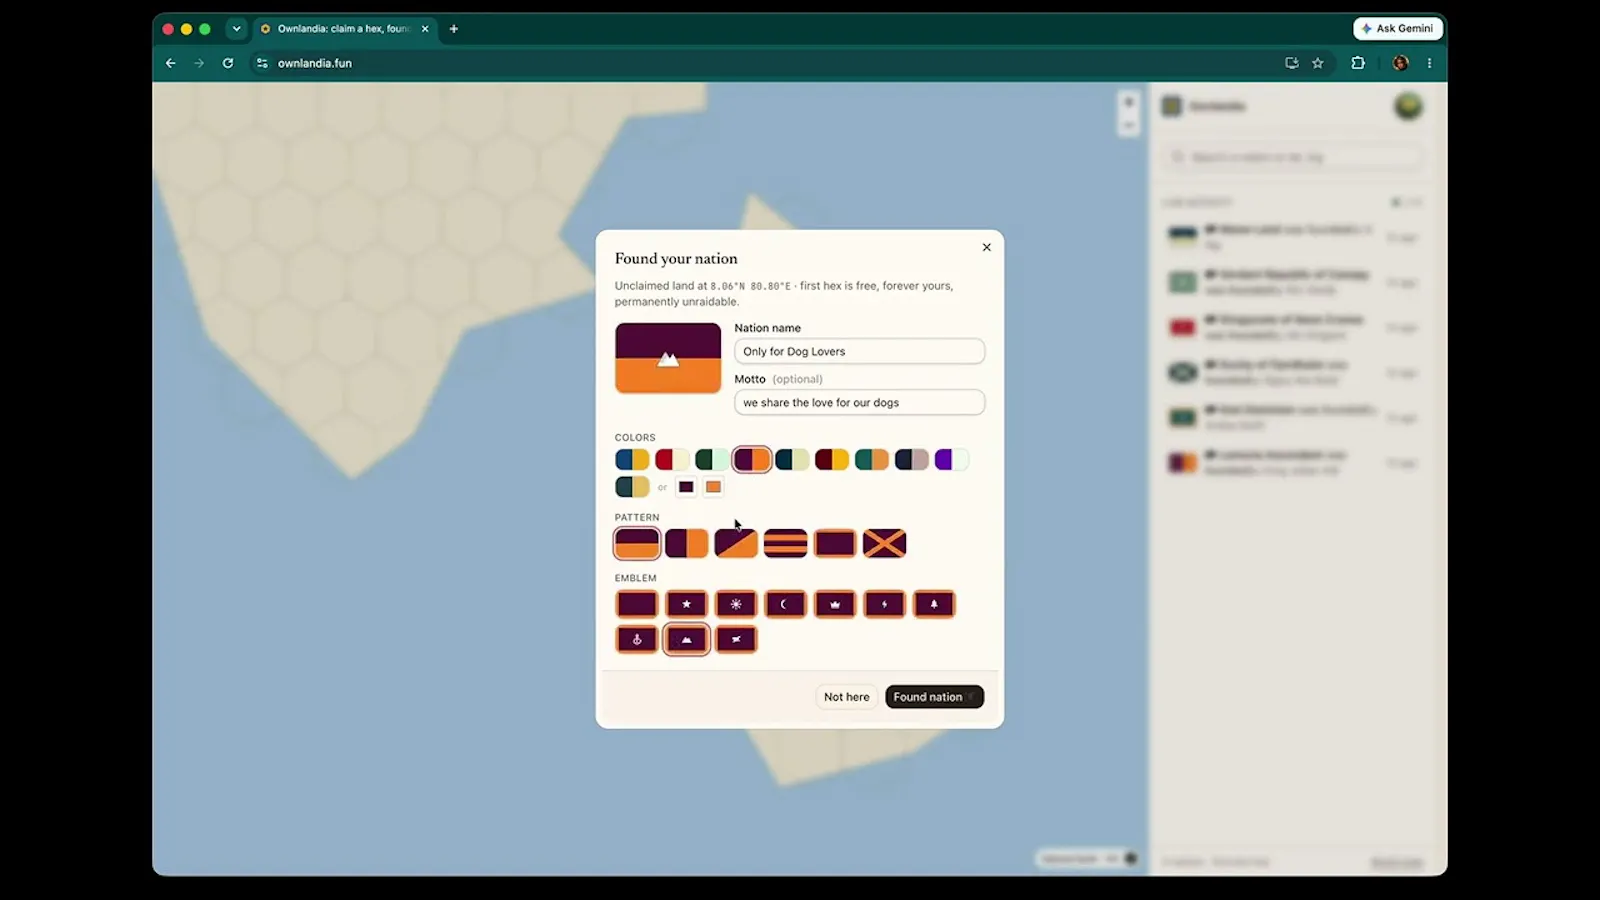This screenshot has width=1600, height=900.
Task: Click the browser address bar
Action: (770, 63)
